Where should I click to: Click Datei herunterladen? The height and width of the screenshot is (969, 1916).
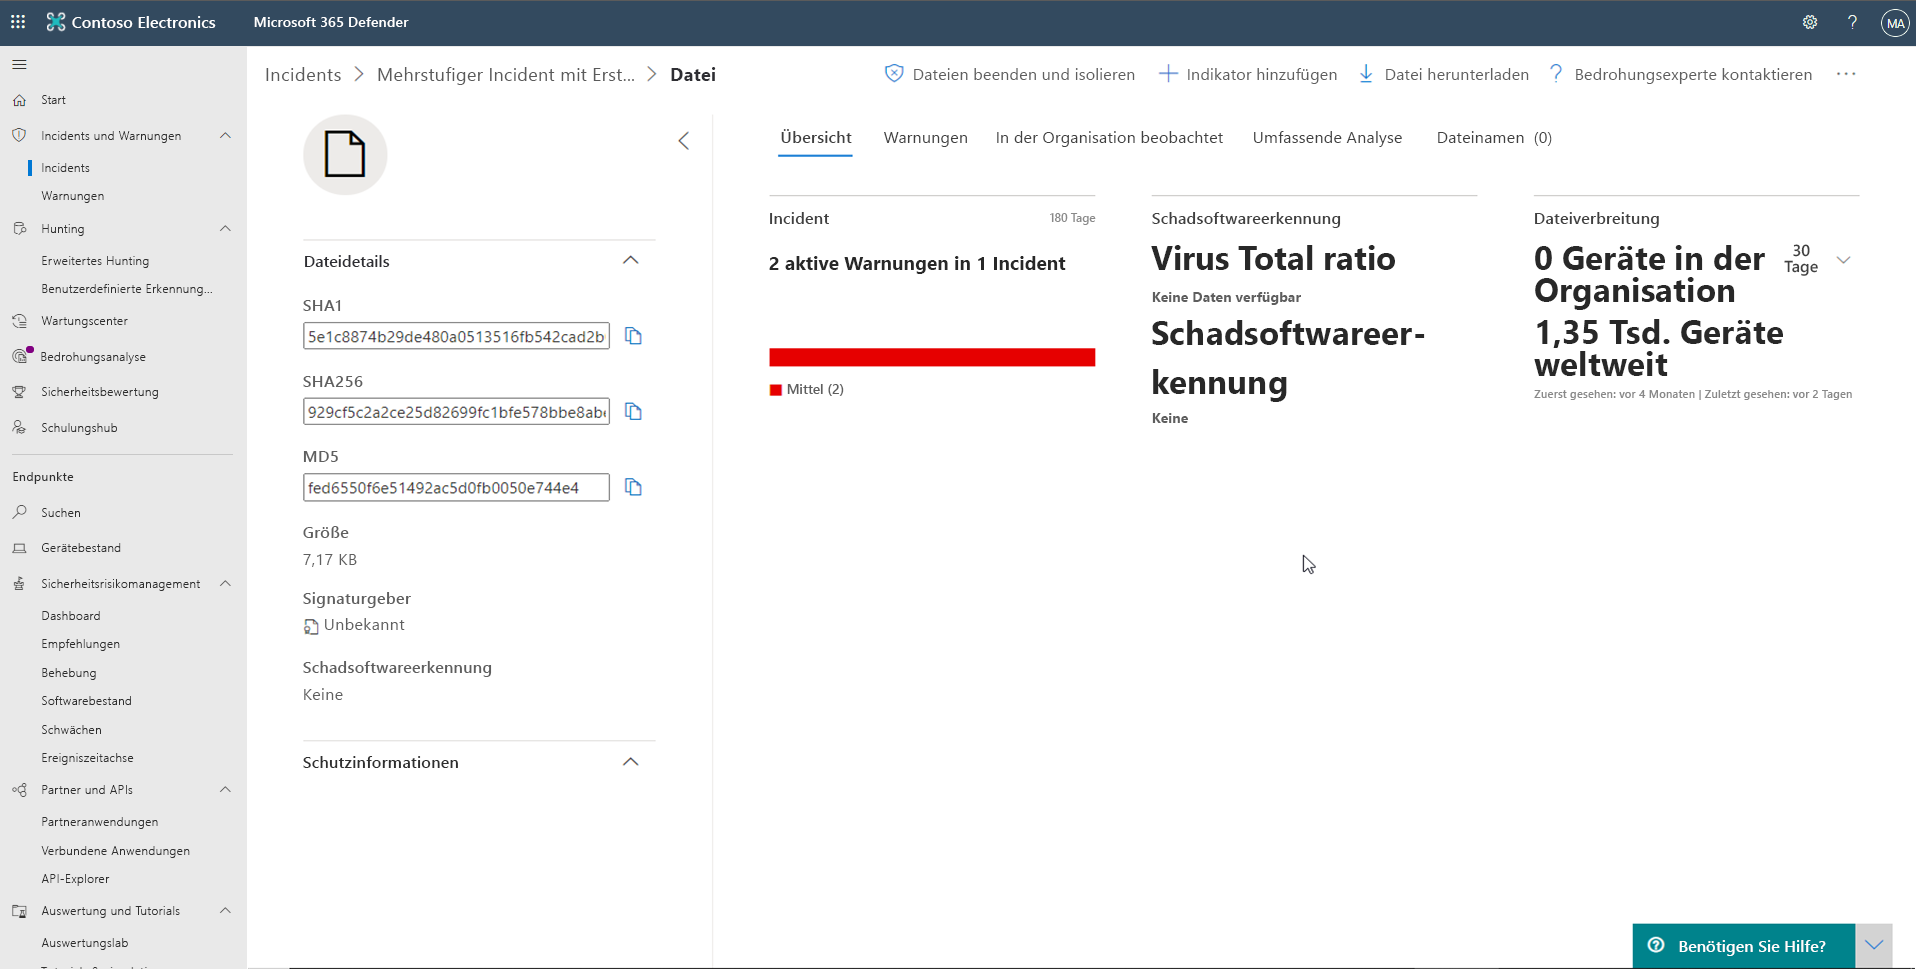[x=1443, y=74]
